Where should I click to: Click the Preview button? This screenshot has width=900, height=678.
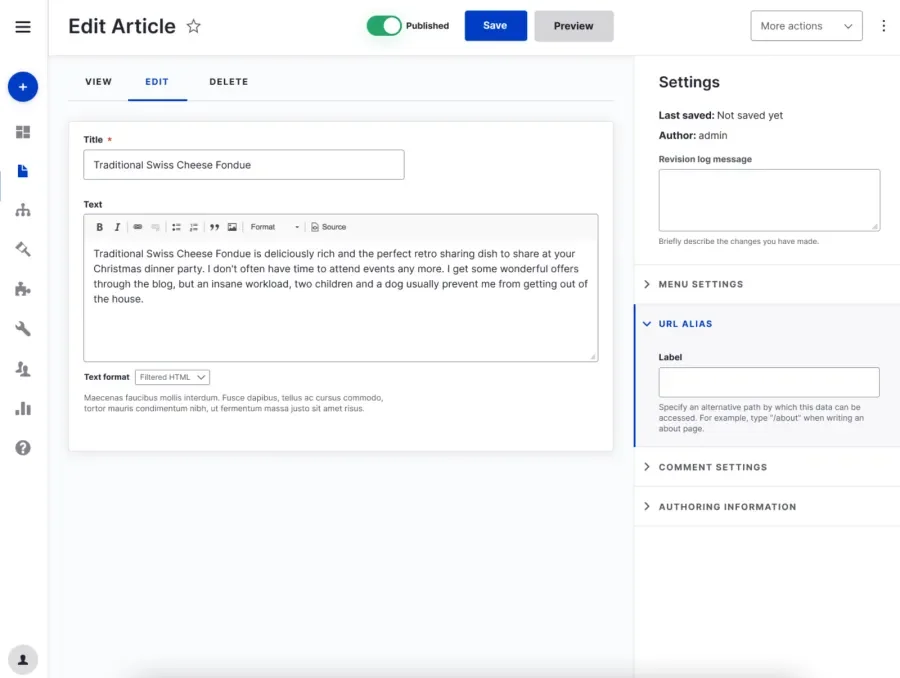click(573, 26)
